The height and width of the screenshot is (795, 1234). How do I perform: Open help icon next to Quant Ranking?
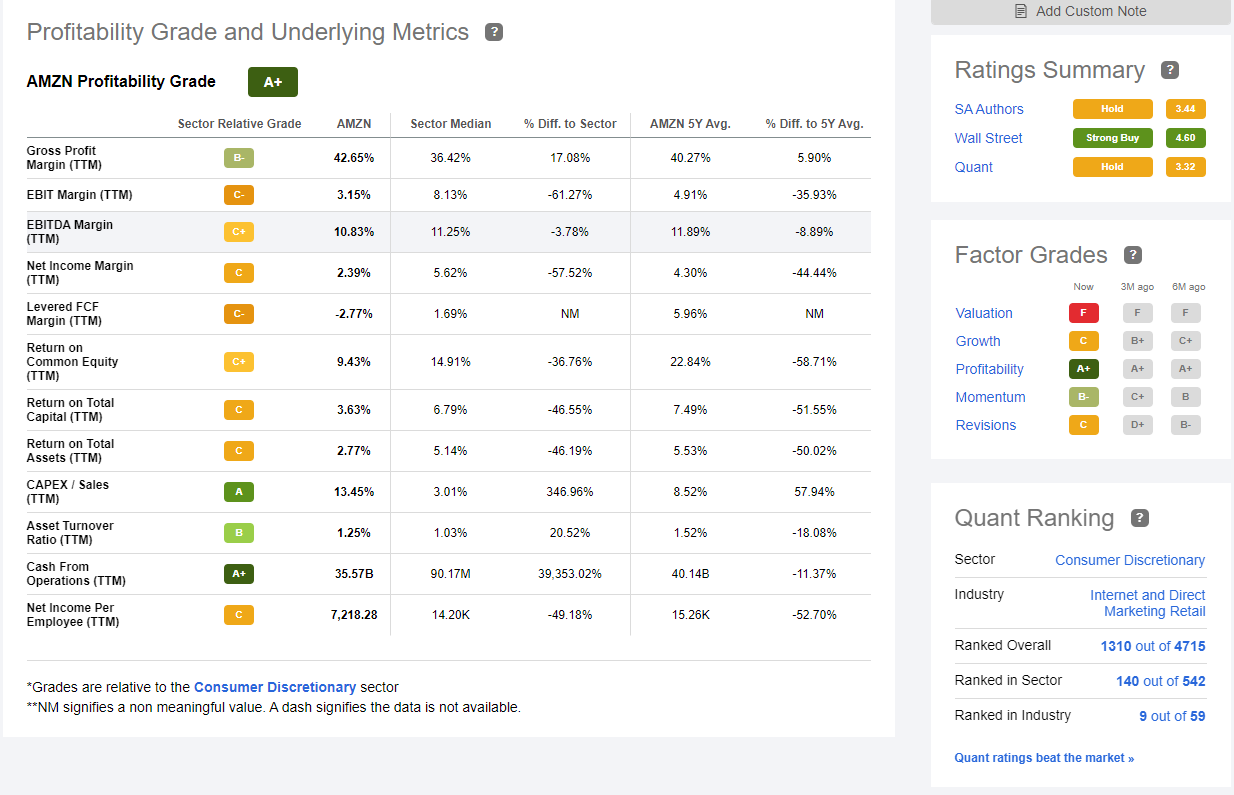tap(1139, 518)
